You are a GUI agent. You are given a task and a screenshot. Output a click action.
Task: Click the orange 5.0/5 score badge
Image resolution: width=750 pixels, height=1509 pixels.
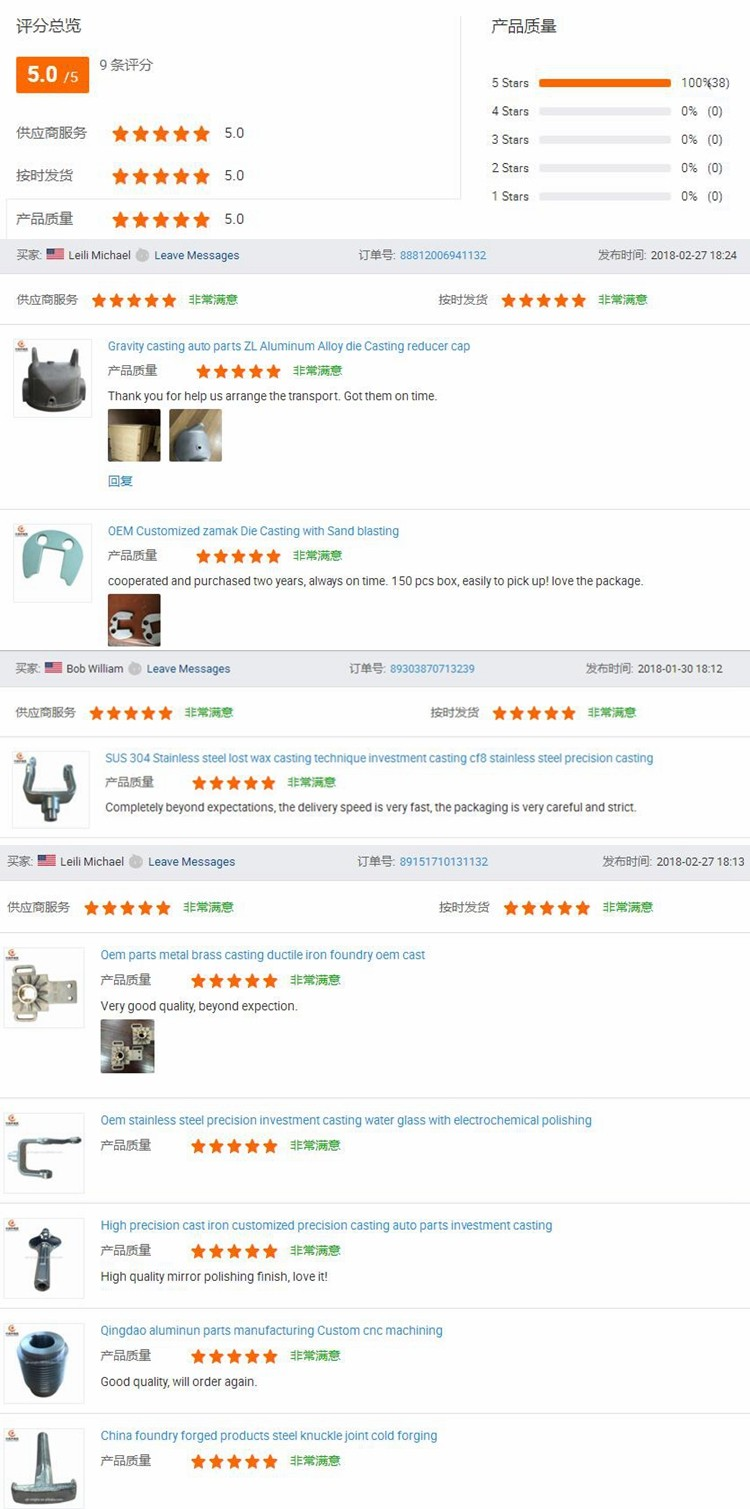coord(52,75)
